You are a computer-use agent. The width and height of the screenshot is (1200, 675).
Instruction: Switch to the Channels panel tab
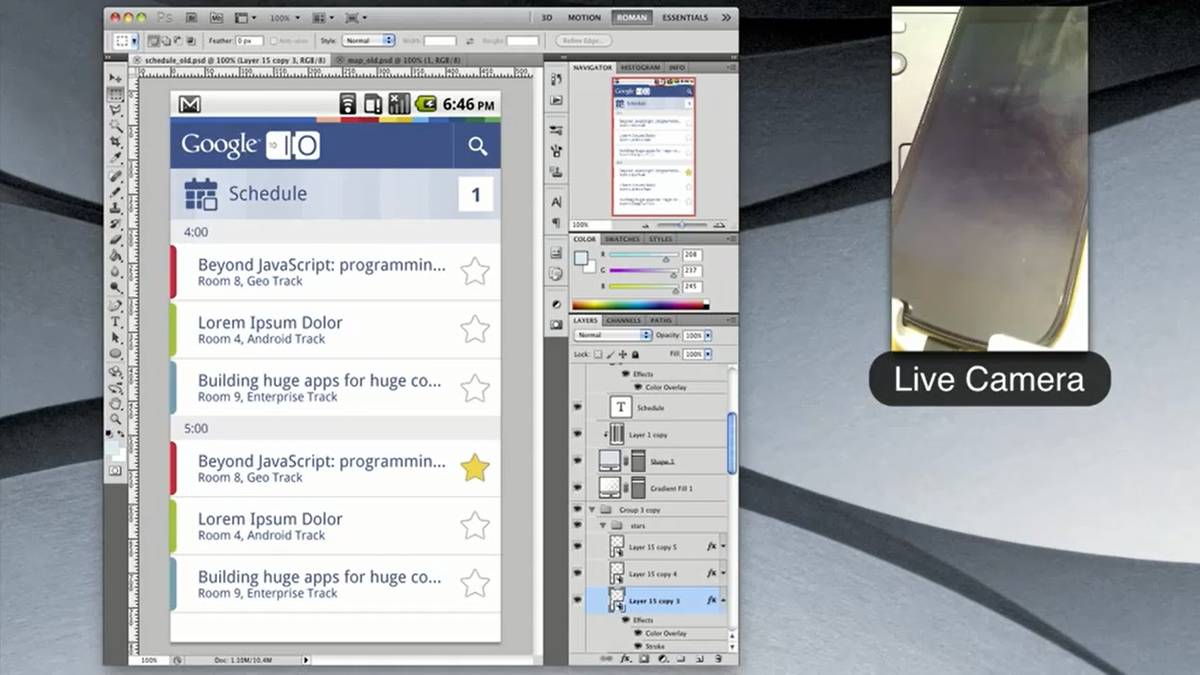(624, 320)
